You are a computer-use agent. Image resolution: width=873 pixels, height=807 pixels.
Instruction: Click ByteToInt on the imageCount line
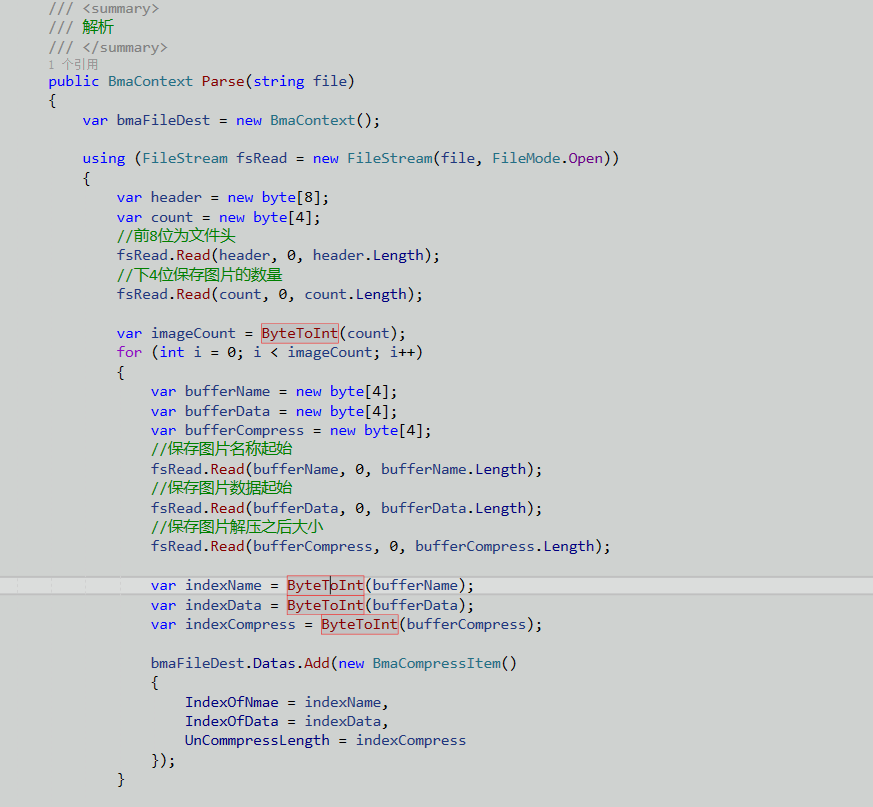300,333
